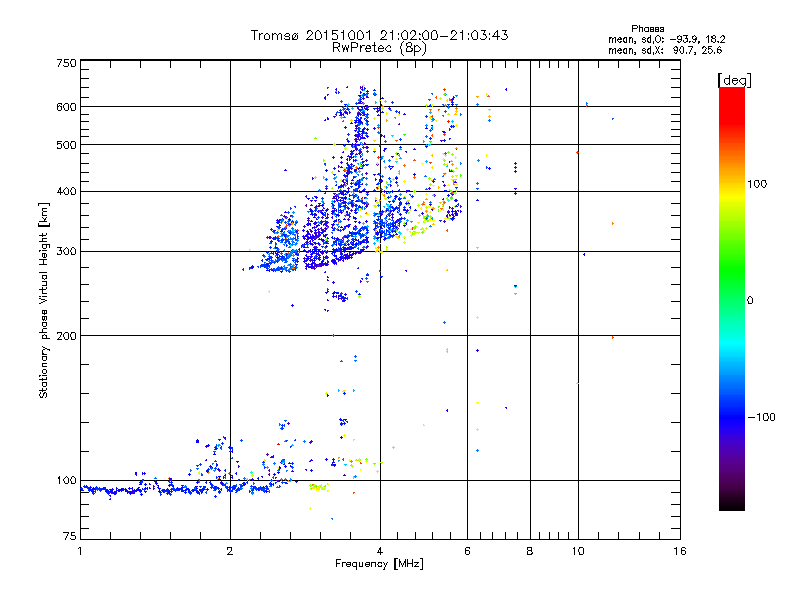Click the y-axis tick label '400'
The width and height of the screenshot is (800, 600).
coord(67,191)
